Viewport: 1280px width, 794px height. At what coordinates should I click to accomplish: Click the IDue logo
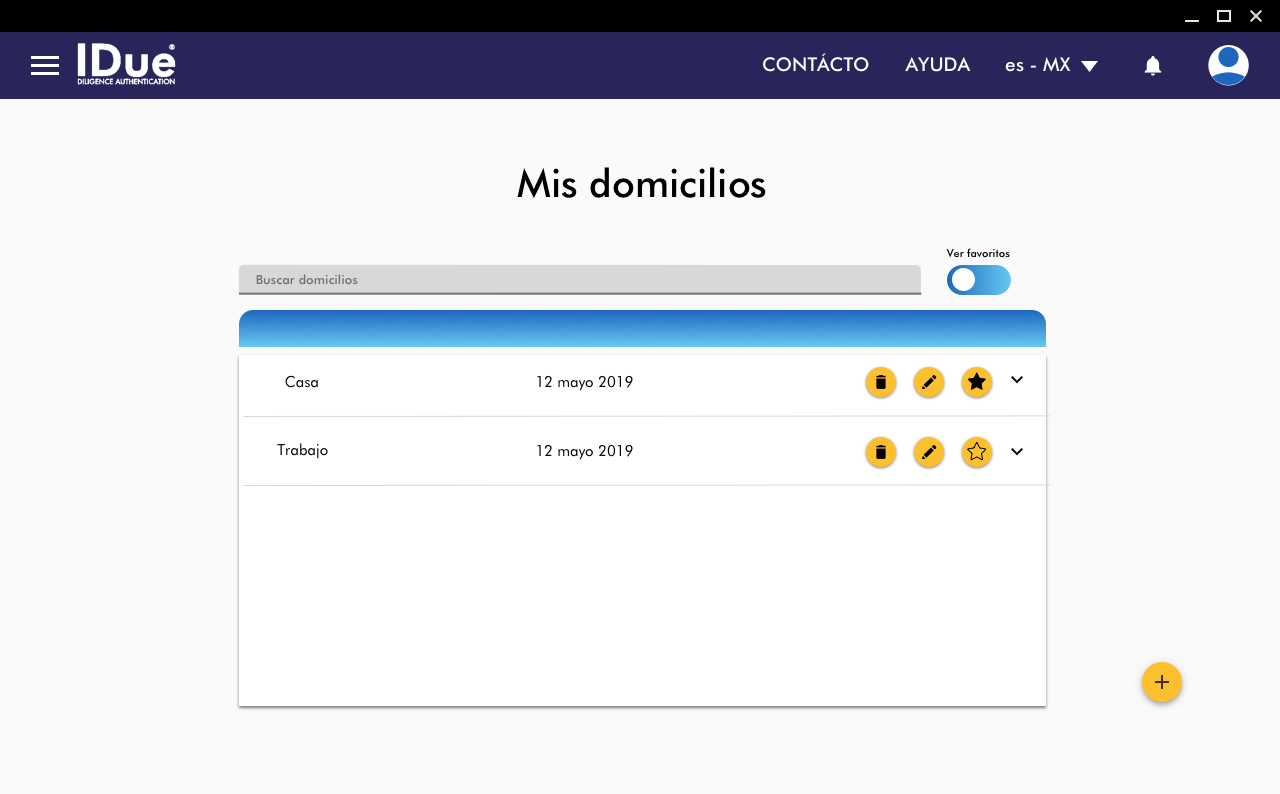point(126,64)
